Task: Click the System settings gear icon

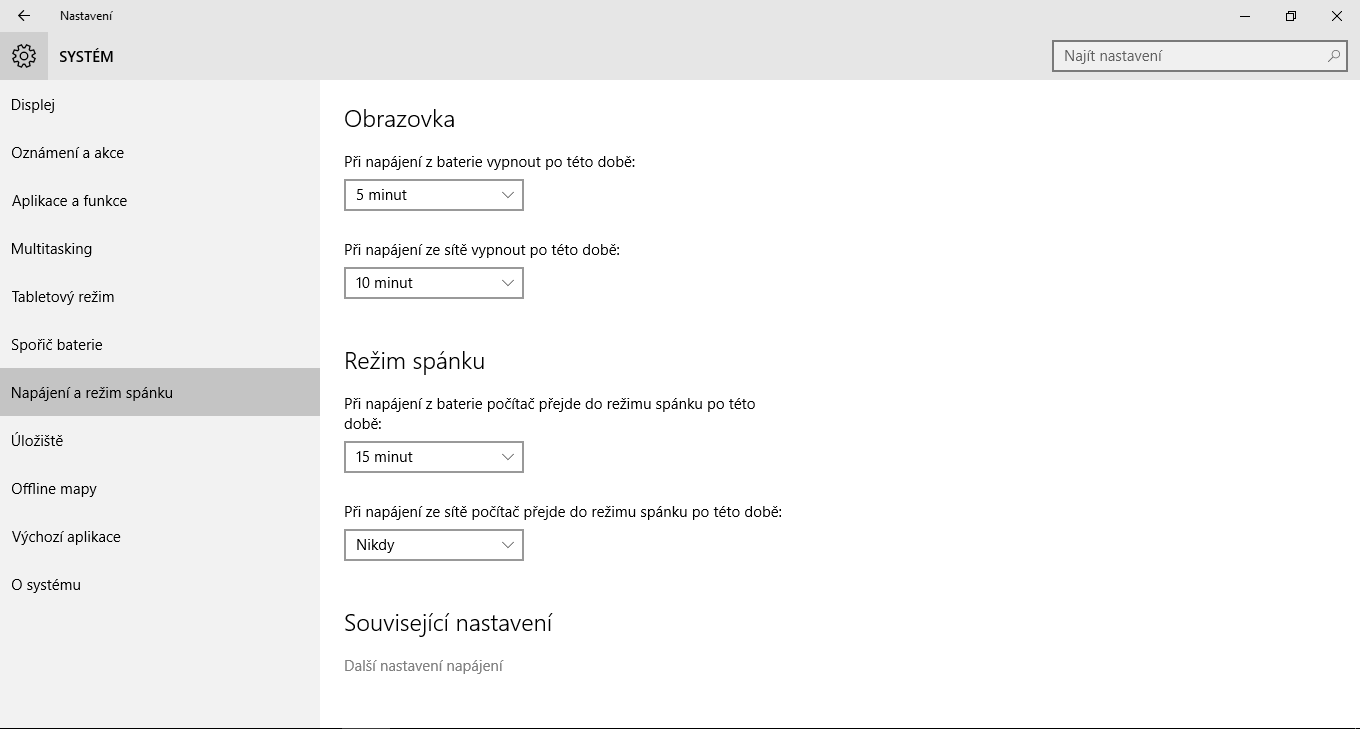Action: (x=24, y=56)
